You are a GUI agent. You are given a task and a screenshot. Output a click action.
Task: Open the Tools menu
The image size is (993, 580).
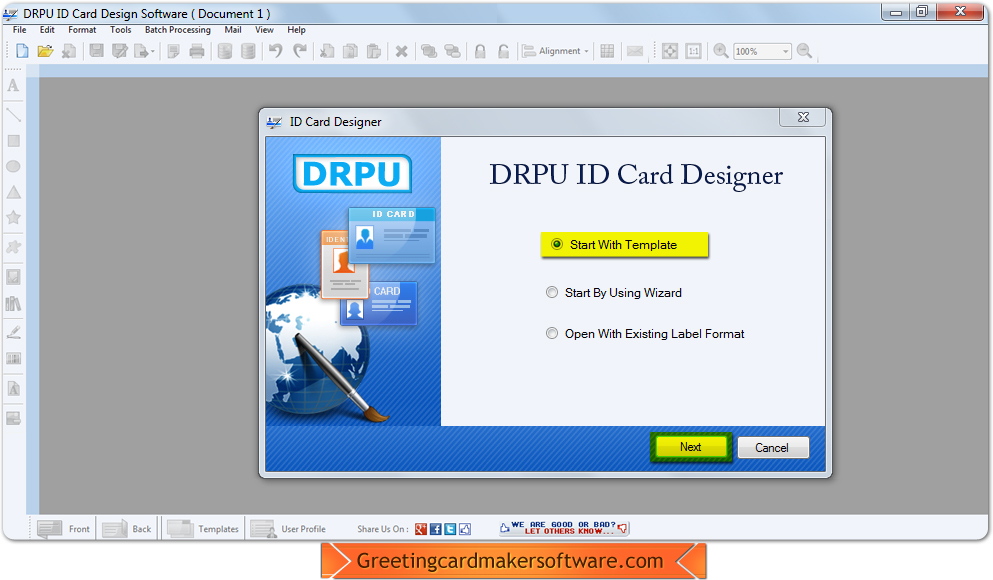coord(120,30)
